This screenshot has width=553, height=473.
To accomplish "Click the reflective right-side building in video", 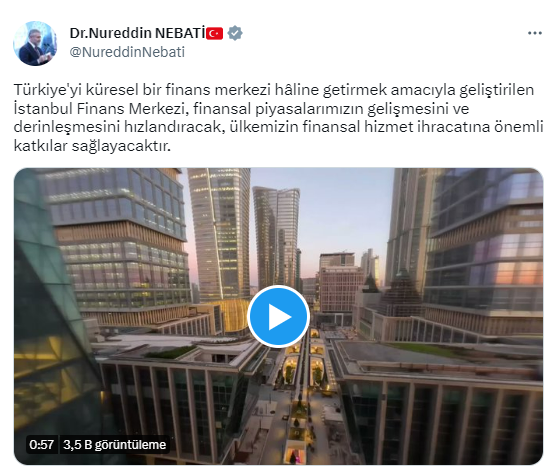I will click(485, 247).
